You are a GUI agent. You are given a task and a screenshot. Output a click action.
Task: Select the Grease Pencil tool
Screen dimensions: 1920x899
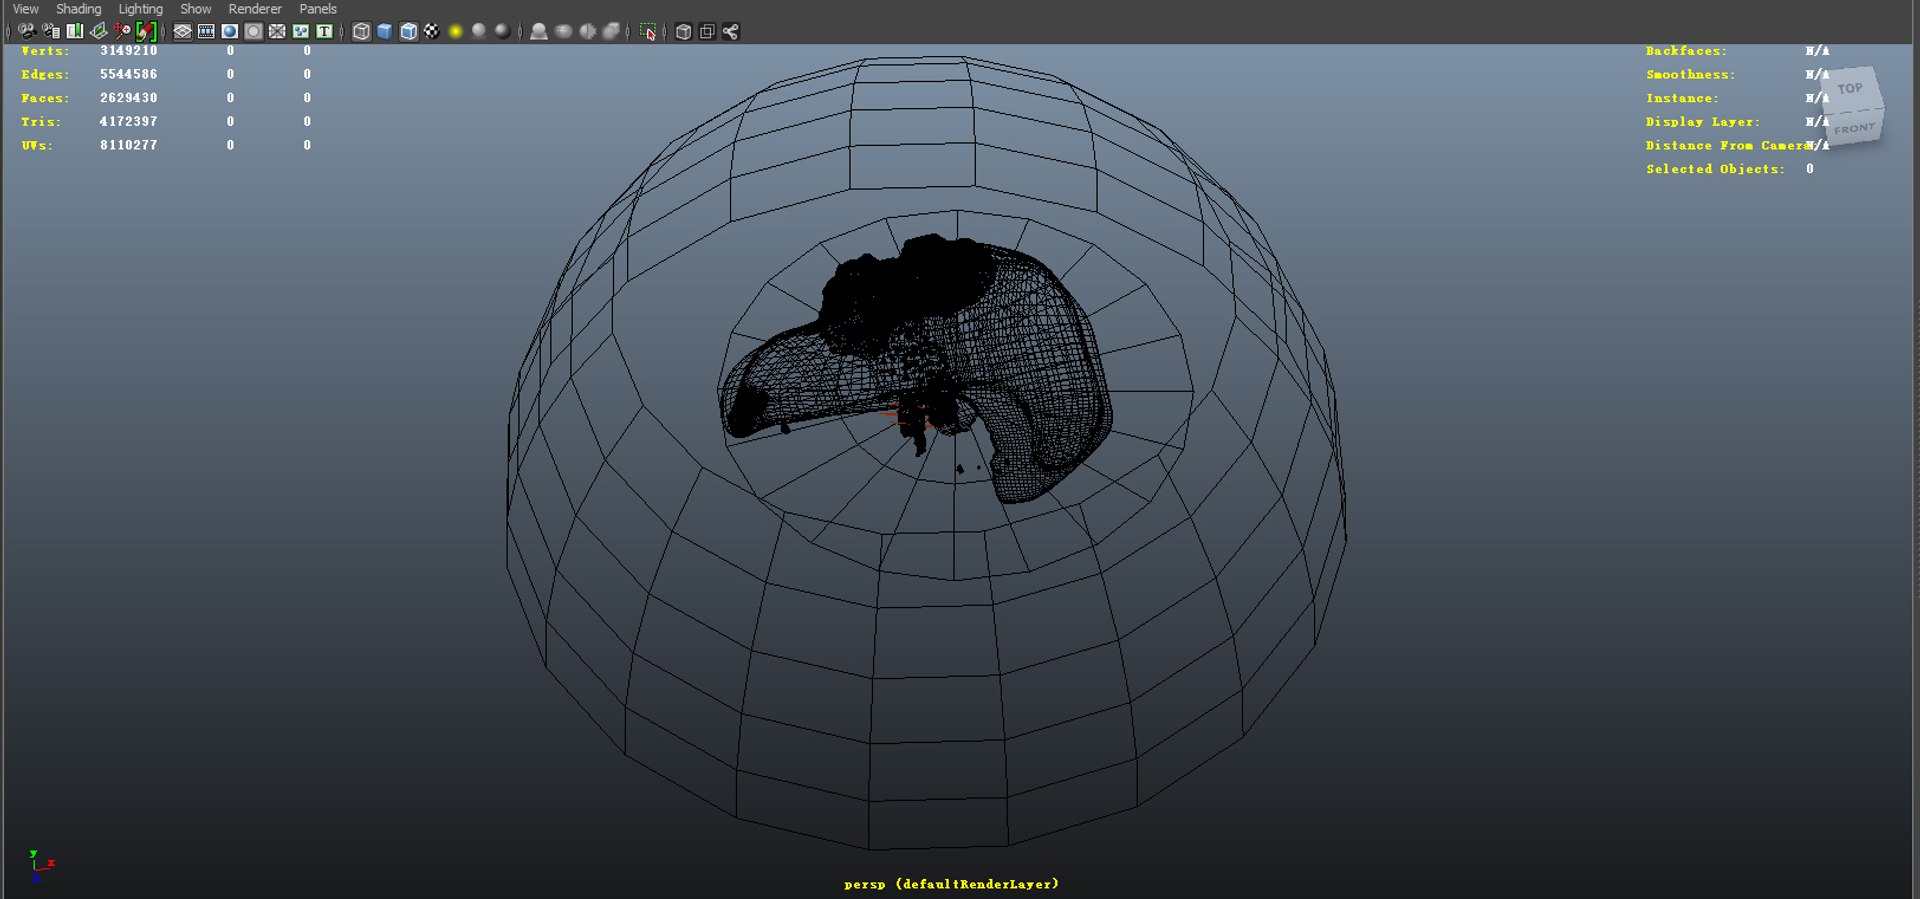[147, 32]
